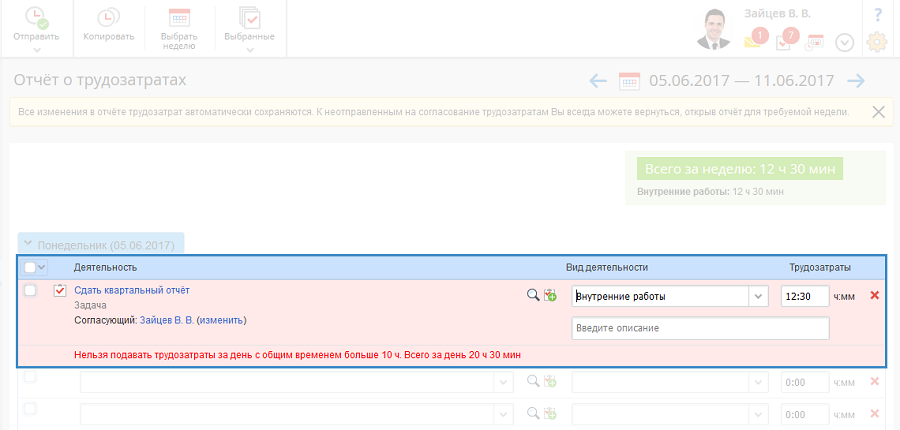Click the 0:00 time field in second empty row

(805, 414)
